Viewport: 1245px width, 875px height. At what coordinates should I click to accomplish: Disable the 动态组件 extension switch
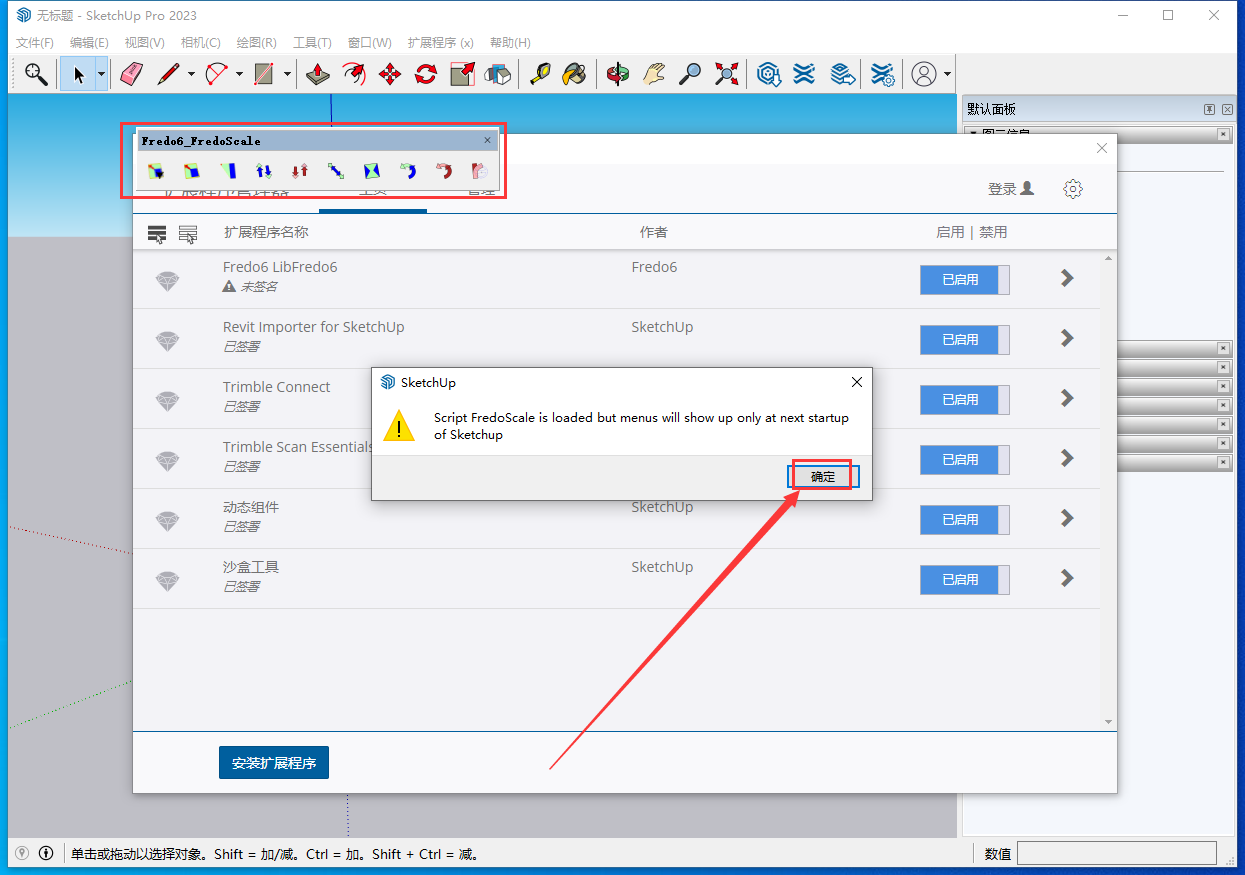[x=965, y=520]
